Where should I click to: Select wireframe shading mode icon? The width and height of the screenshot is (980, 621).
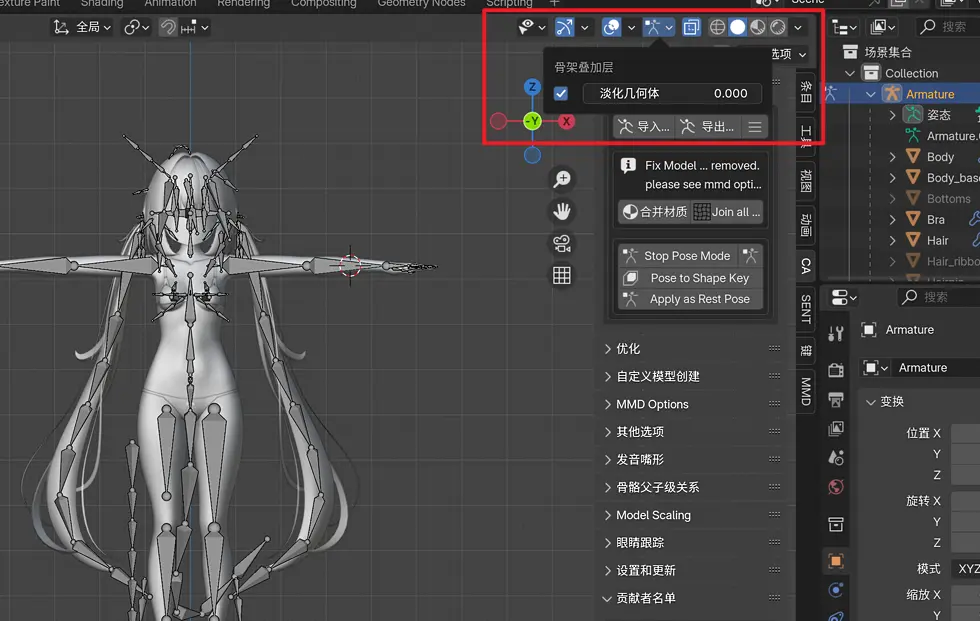(718, 27)
